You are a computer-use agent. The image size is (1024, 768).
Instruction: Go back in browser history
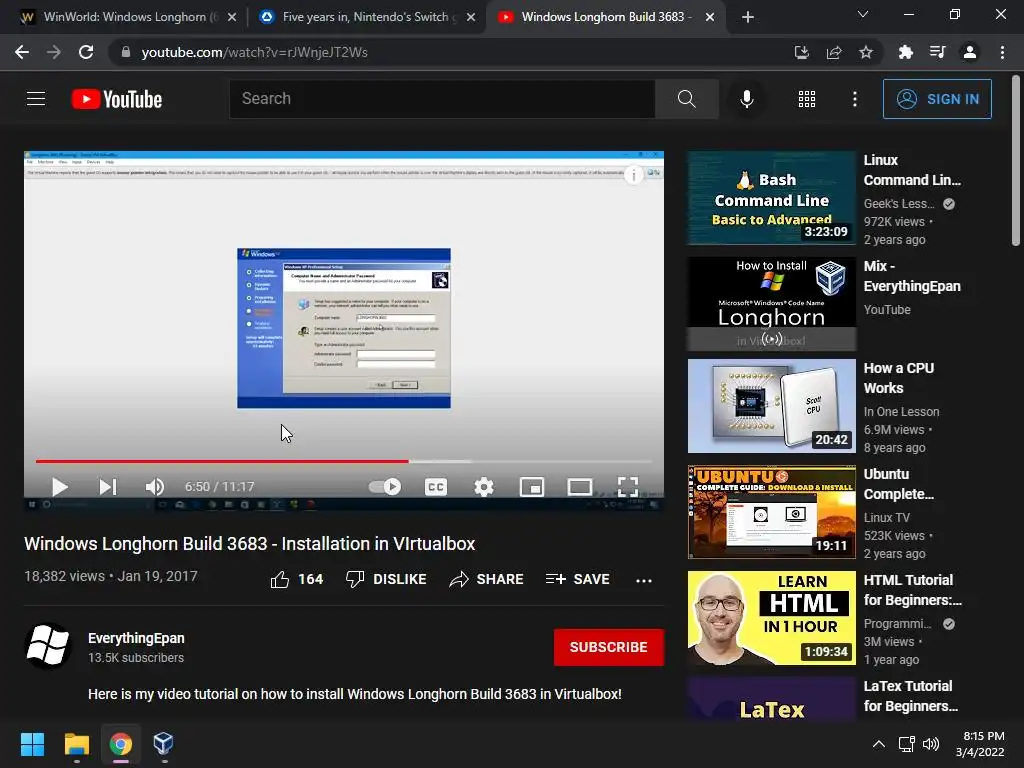point(22,52)
